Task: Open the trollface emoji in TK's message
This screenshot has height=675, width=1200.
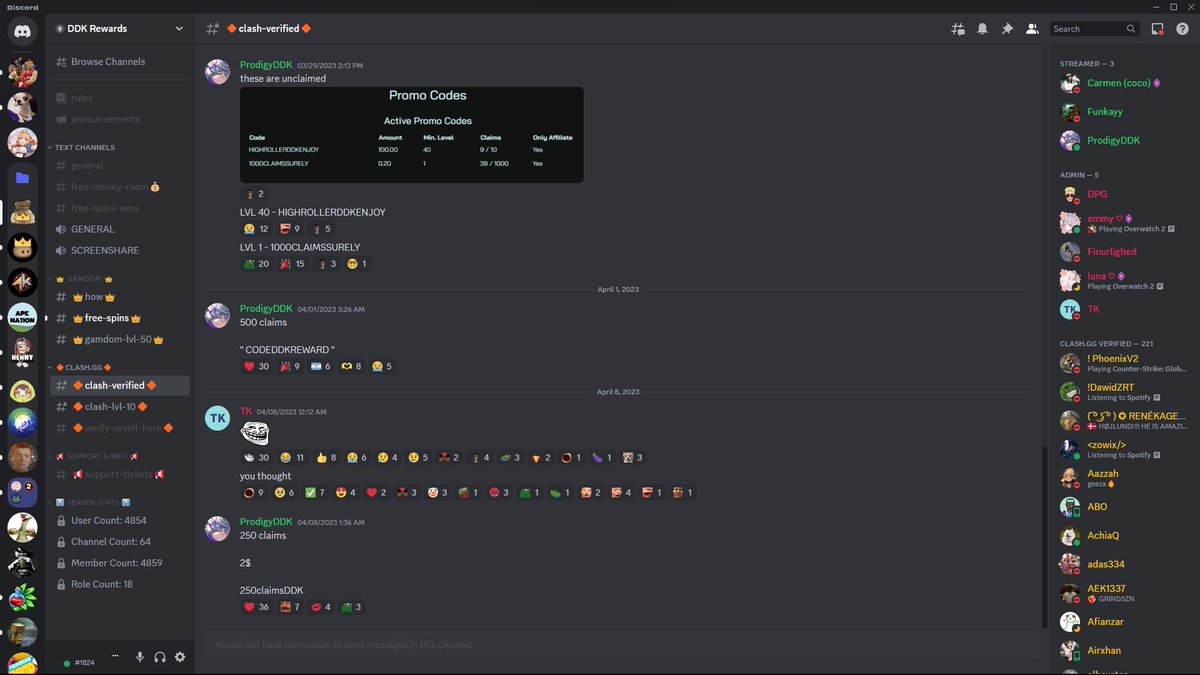Action: point(256,433)
